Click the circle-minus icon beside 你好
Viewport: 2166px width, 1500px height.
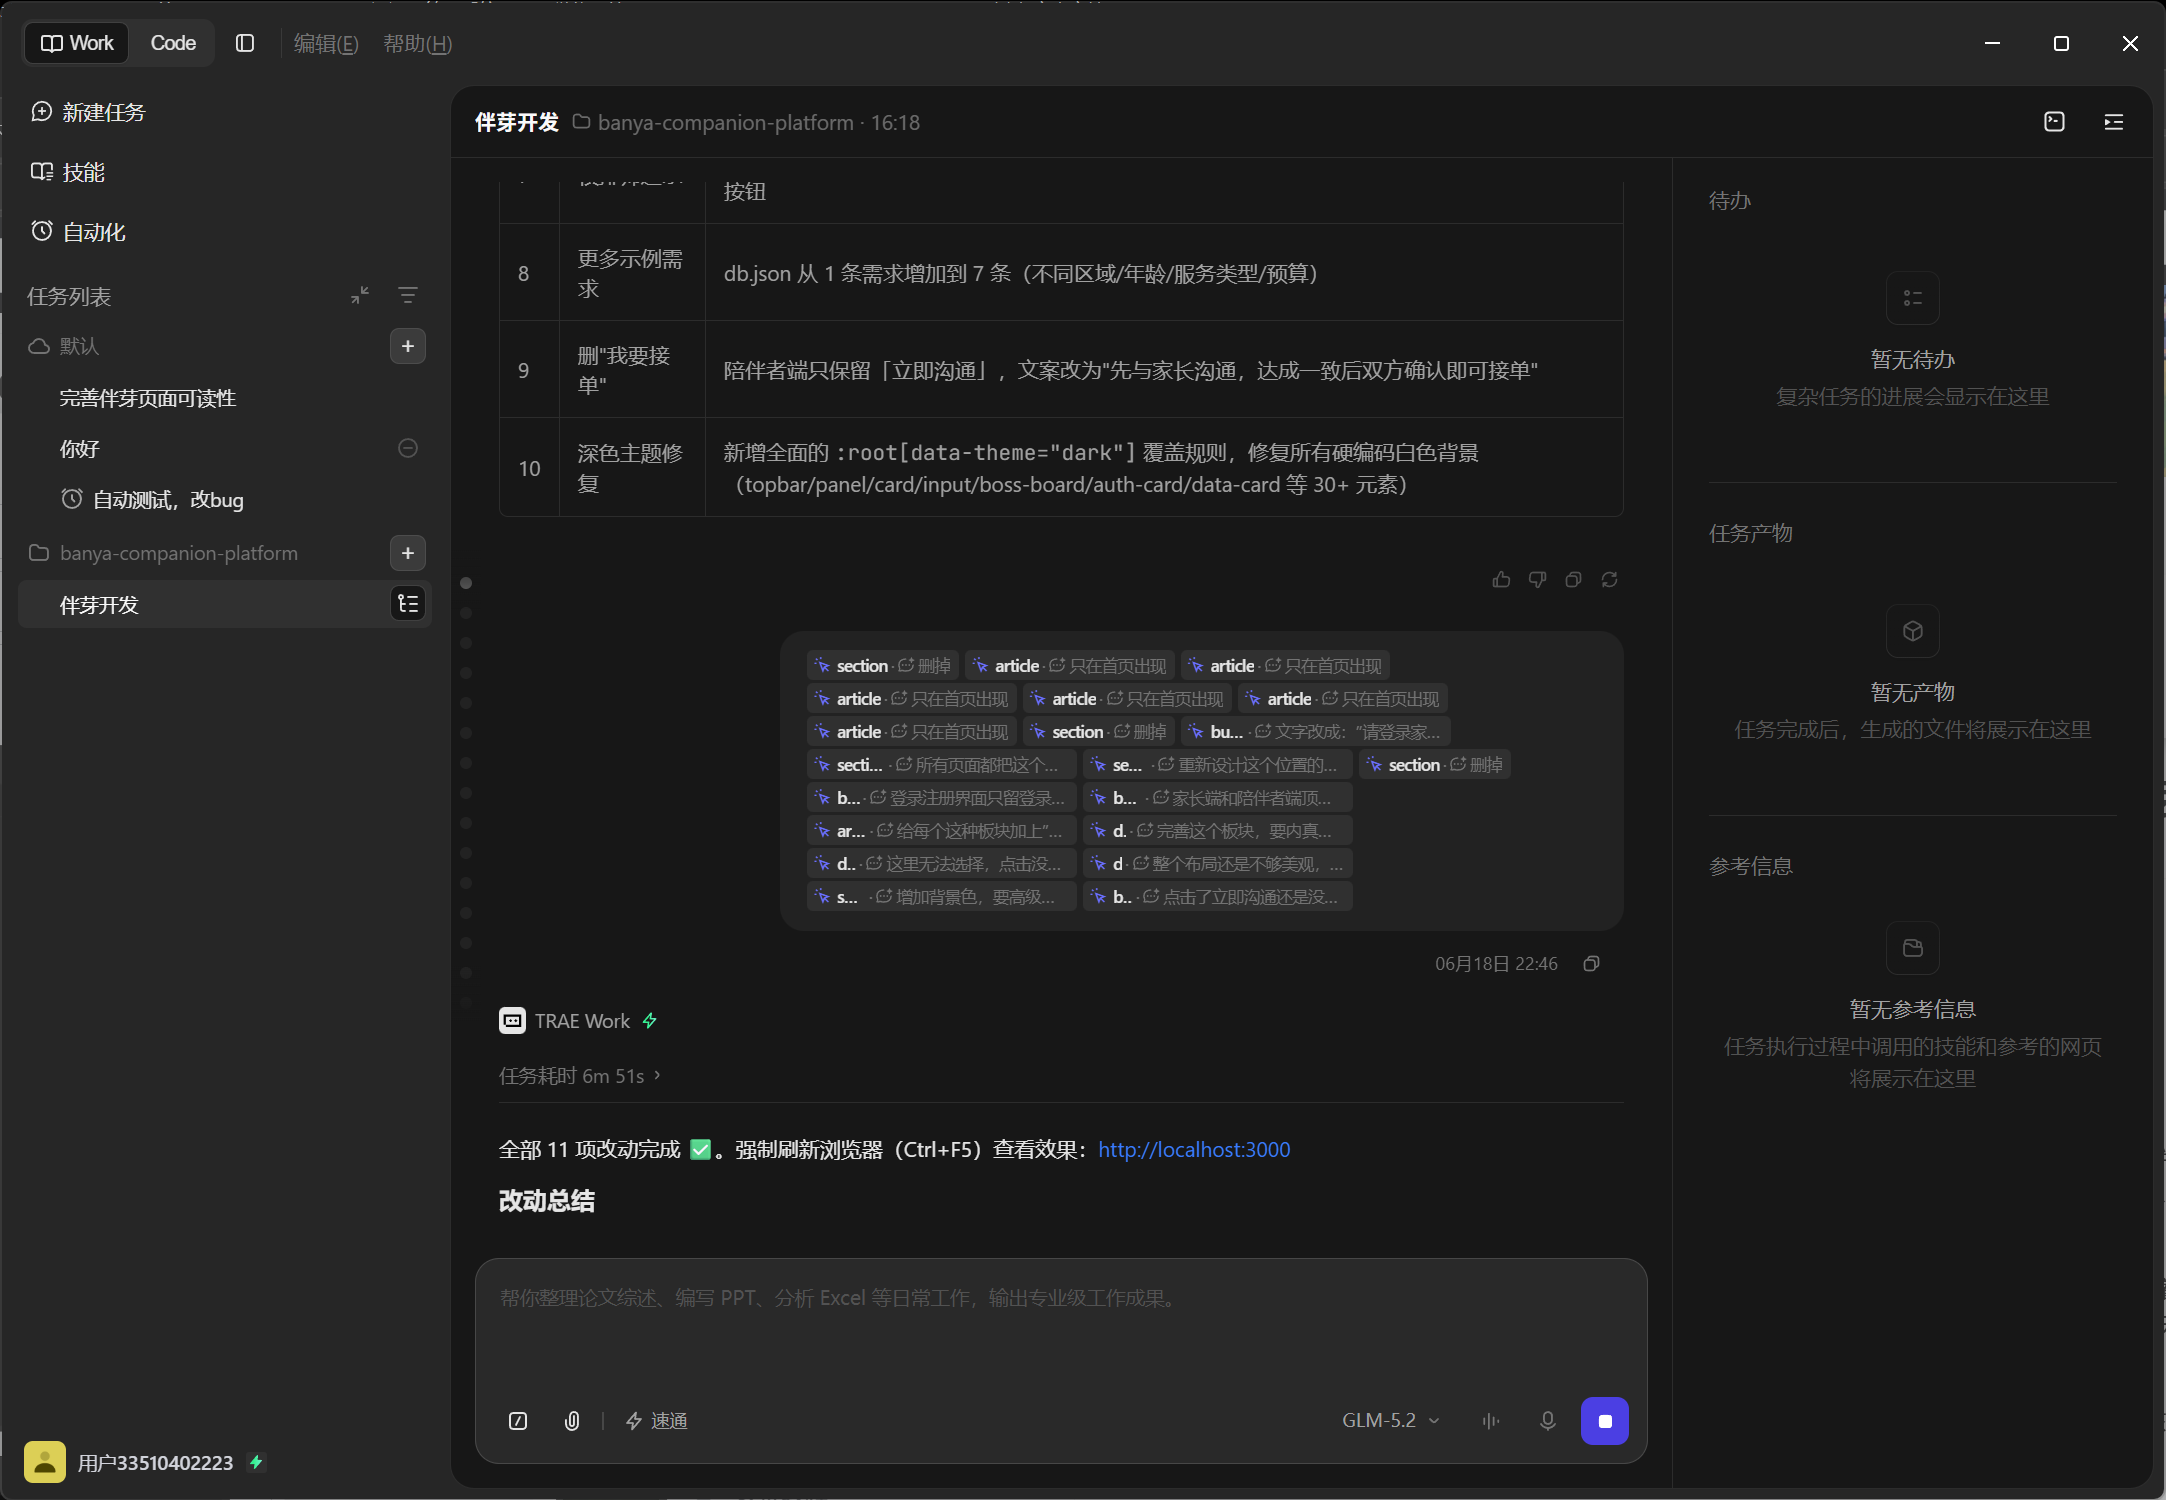point(408,448)
